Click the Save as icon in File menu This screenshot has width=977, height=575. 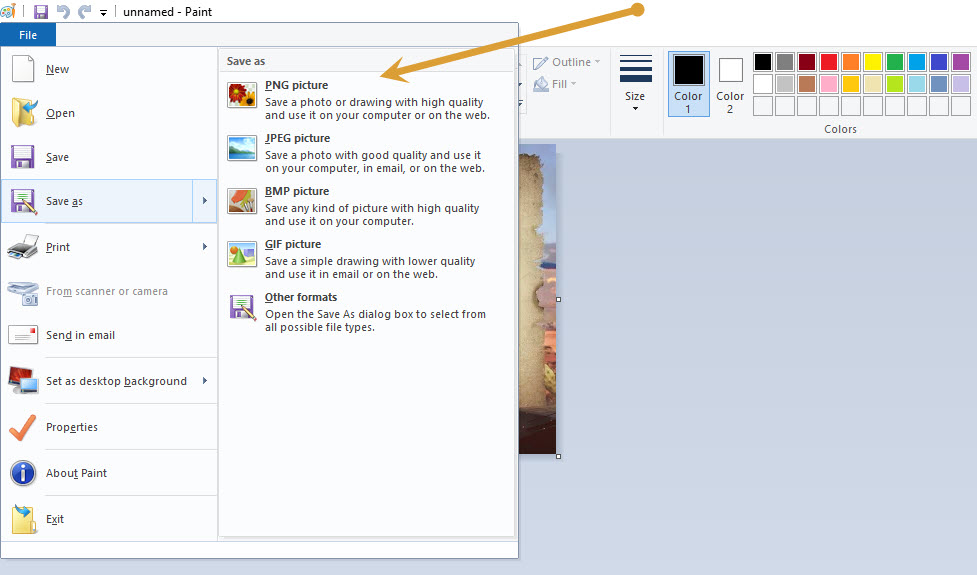click(24, 202)
